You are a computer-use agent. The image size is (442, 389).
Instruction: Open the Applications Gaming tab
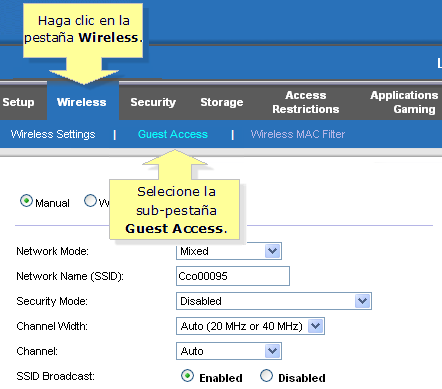(404, 102)
